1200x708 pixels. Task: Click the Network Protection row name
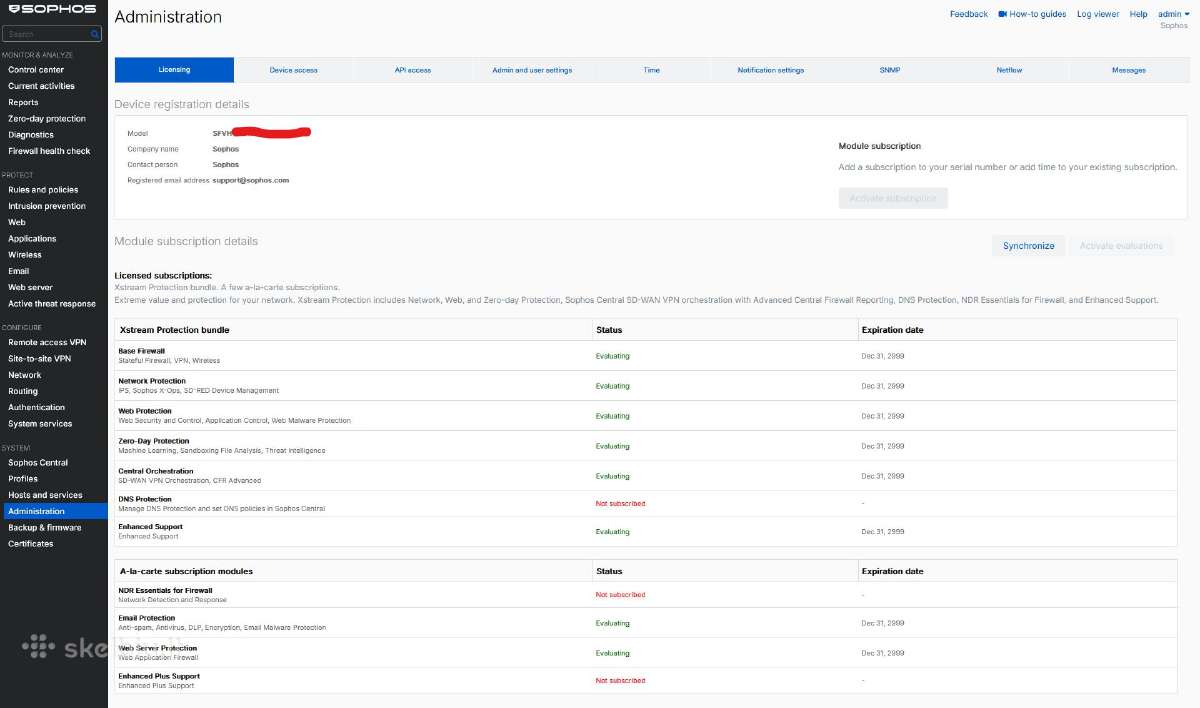(152, 381)
